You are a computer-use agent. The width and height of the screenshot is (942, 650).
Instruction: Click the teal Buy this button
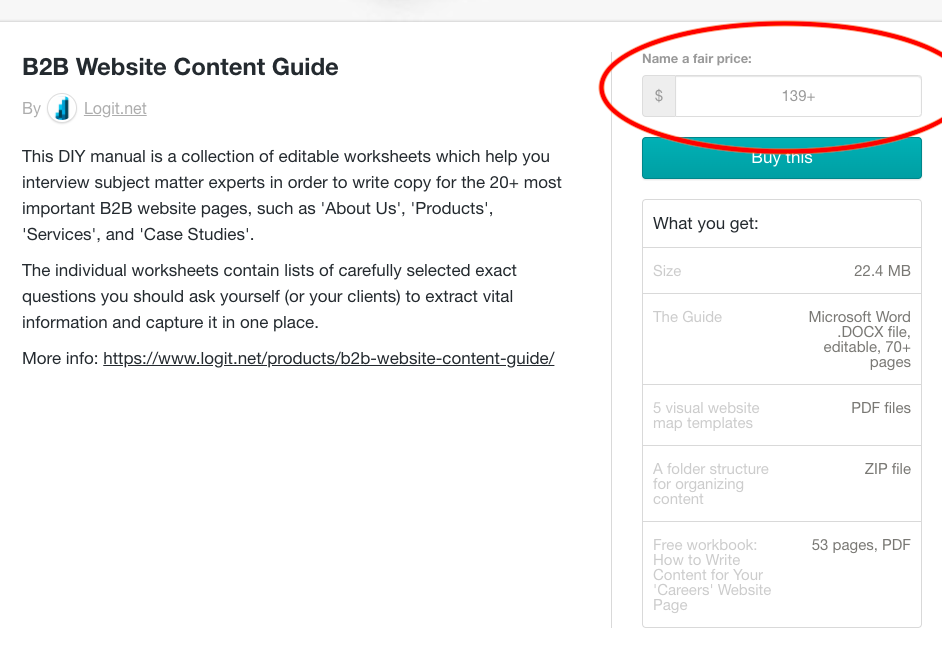click(782, 158)
